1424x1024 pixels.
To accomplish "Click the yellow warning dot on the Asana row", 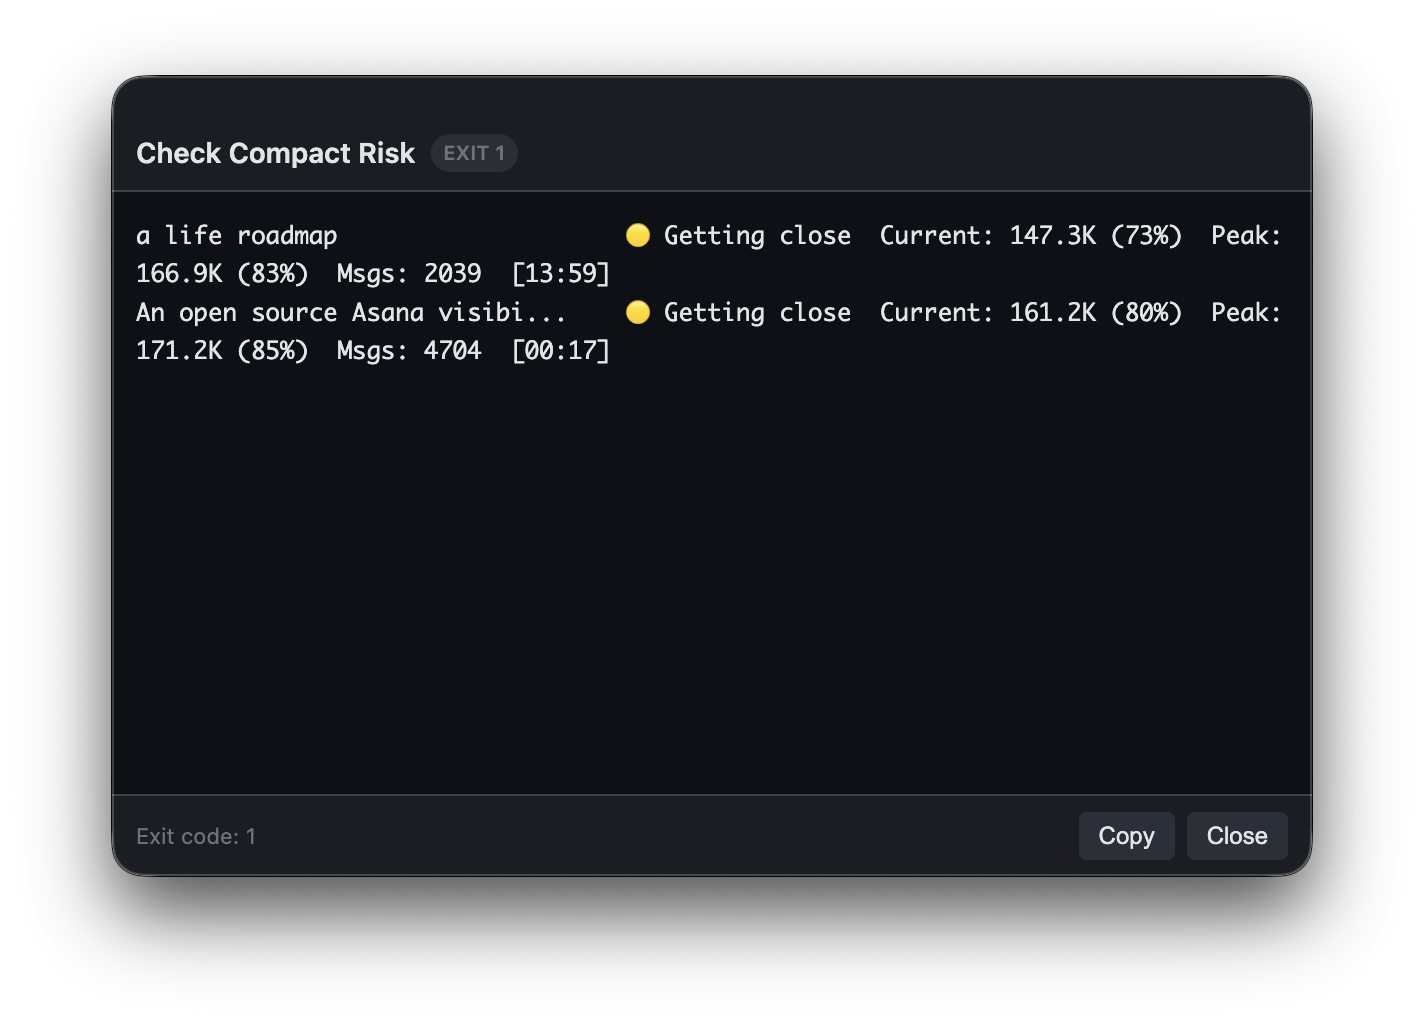I will (638, 312).
